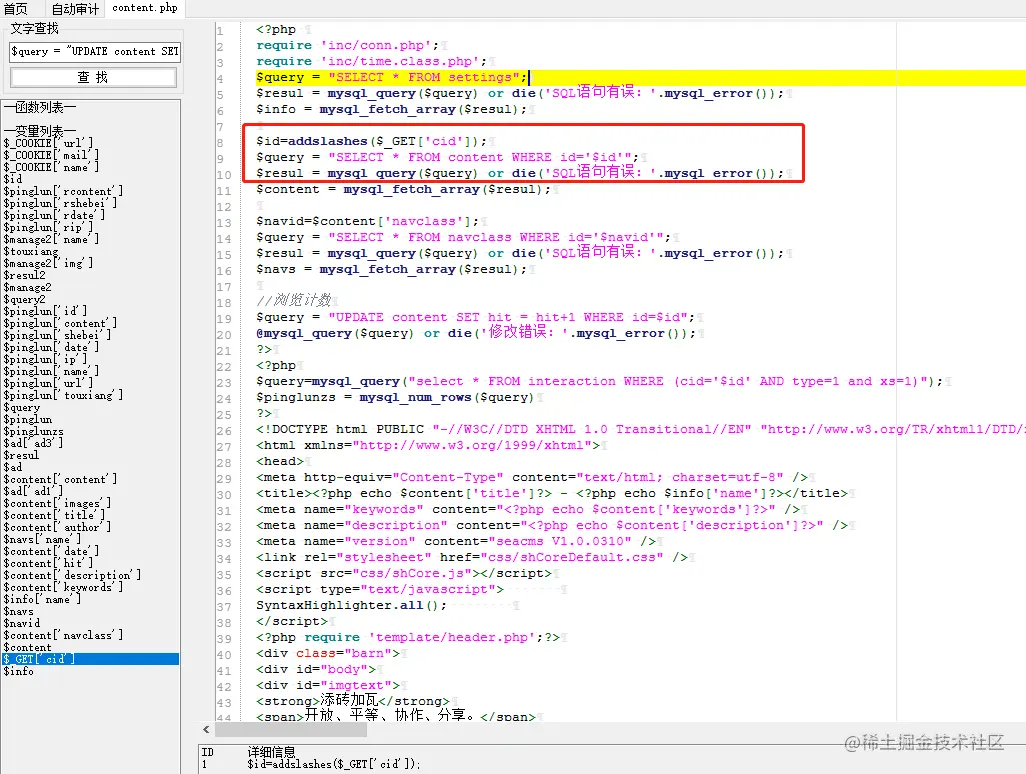Viewport: 1026px width, 774px height.
Task: Click the 函数列表 header in list
Action: (x=40, y=107)
